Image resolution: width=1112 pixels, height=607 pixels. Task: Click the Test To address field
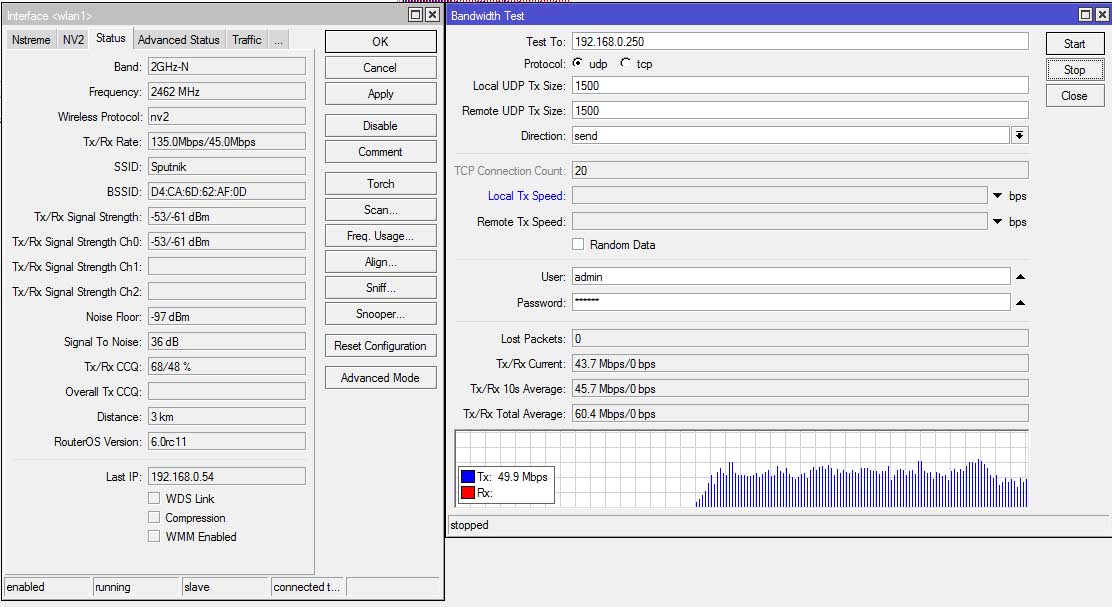[x=800, y=41]
